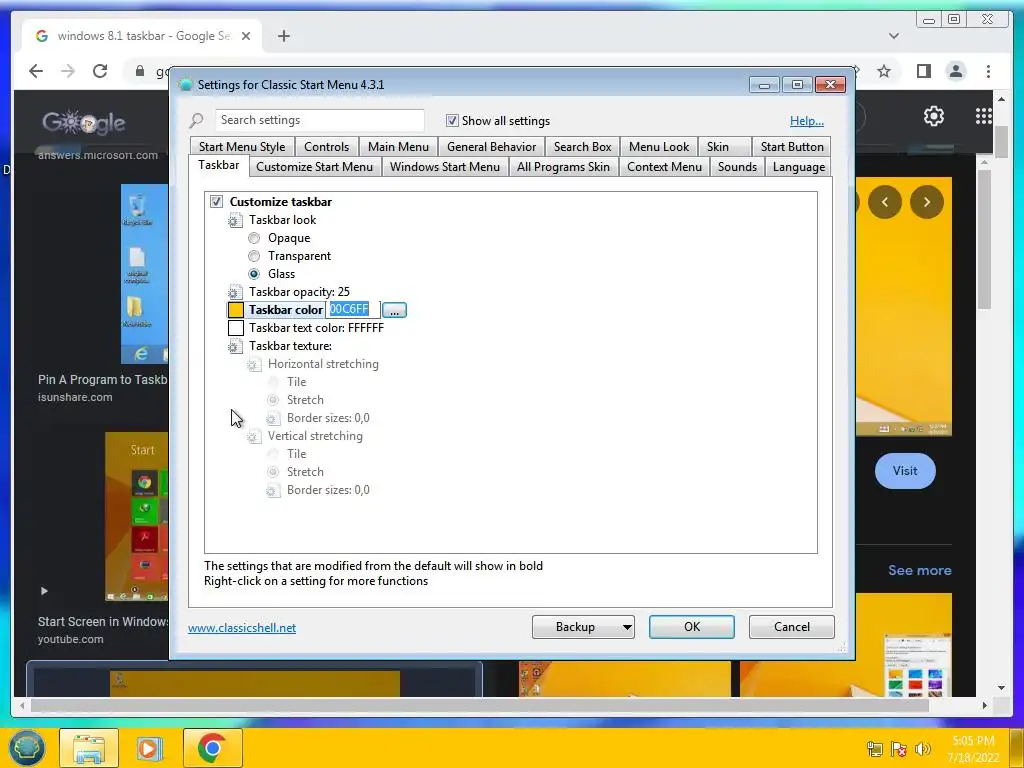This screenshot has height=768, width=1024.
Task: Click the Visit button in Chrome
Action: click(905, 471)
